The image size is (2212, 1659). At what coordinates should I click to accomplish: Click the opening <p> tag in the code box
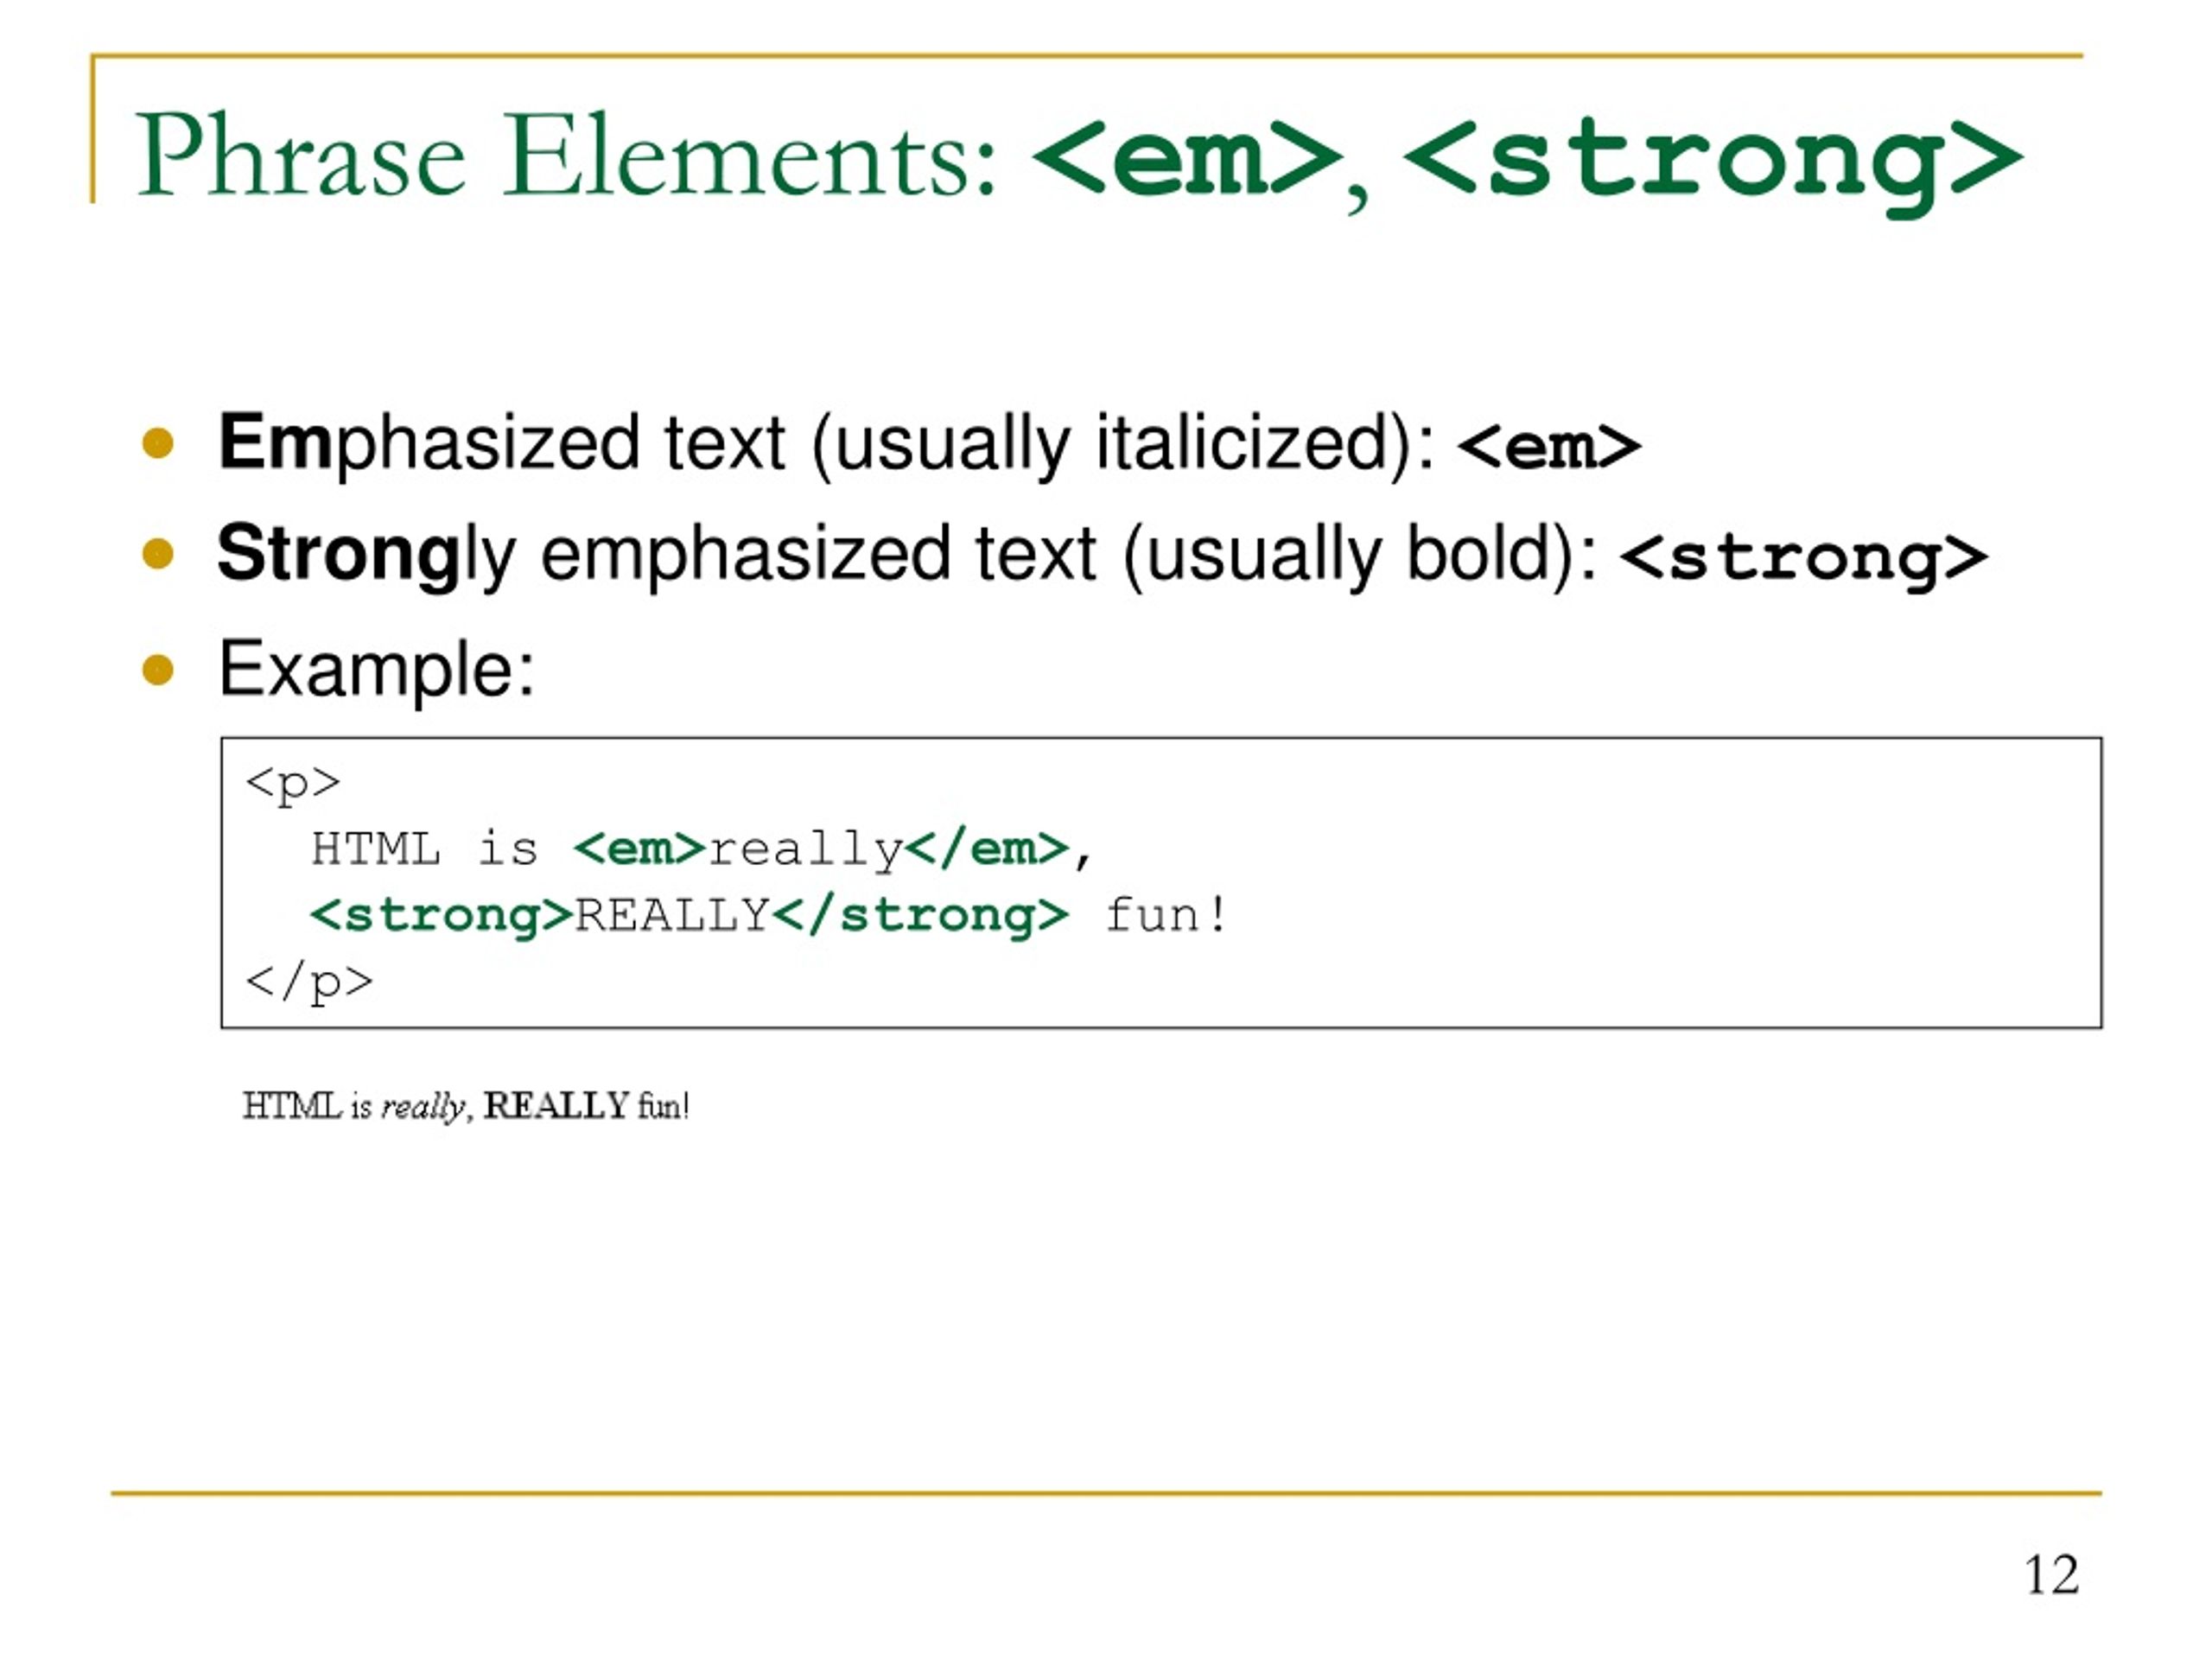coord(293,783)
